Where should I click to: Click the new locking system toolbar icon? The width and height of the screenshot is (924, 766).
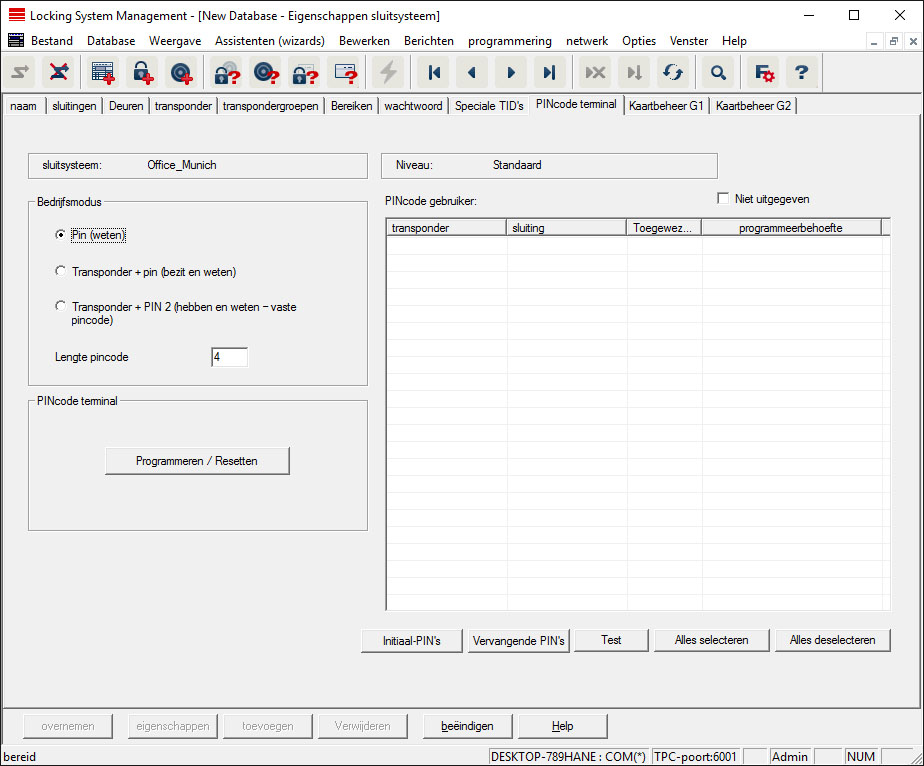pyautogui.click(x=102, y=72)
